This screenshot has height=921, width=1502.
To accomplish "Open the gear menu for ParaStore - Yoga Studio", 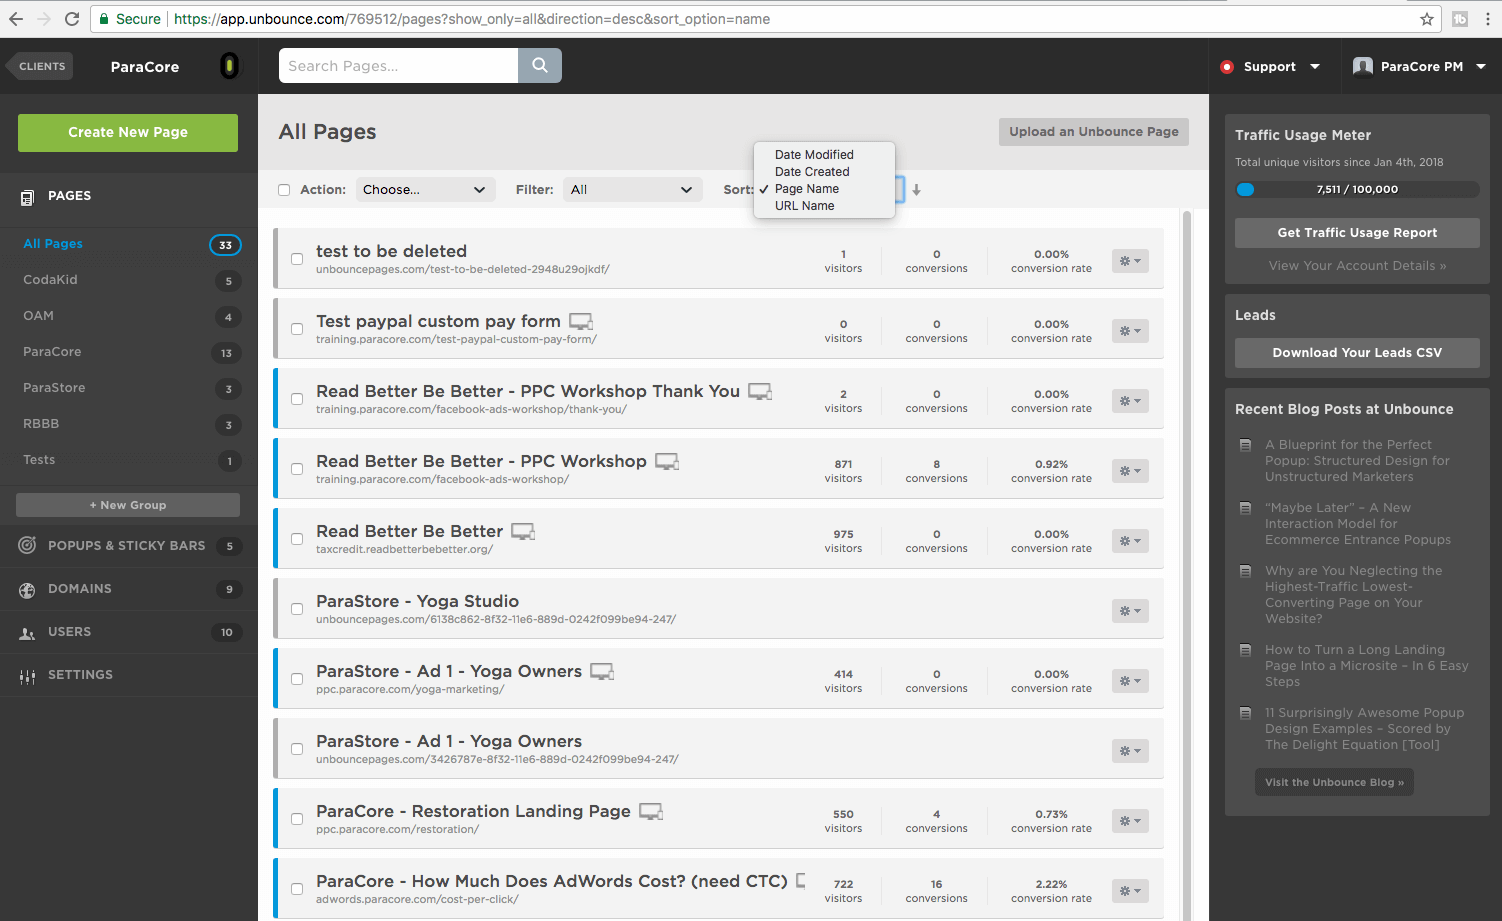I will [x=1130, y=611].
